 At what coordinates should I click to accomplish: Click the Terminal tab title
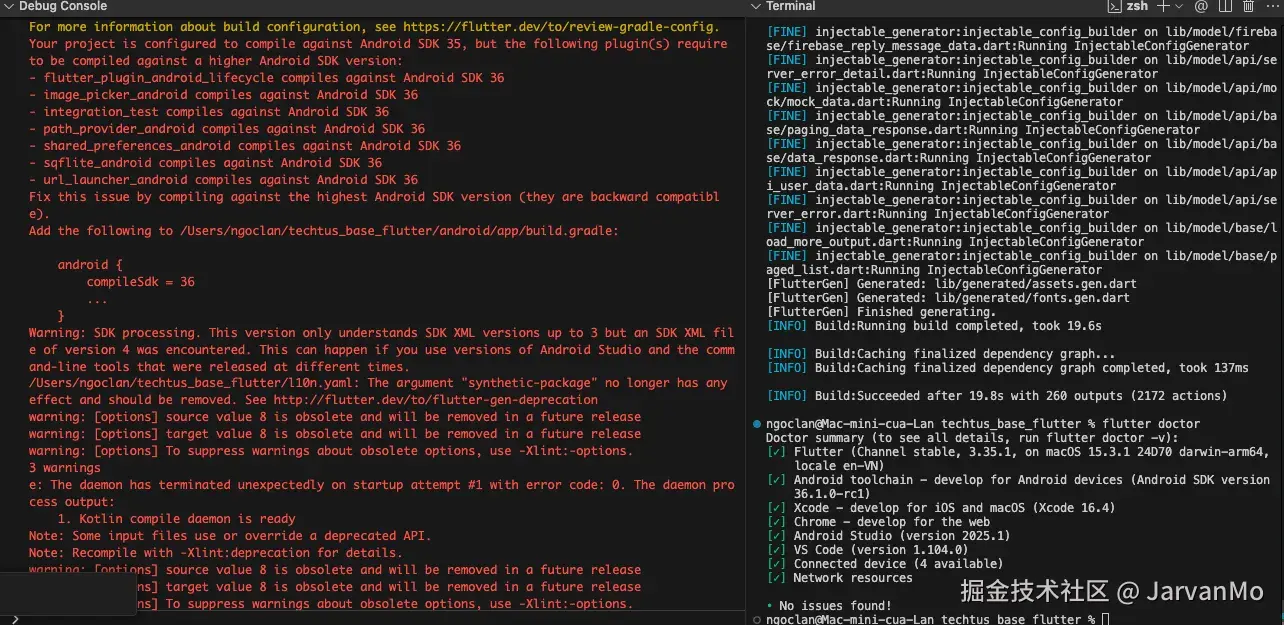tap(790, 6)
